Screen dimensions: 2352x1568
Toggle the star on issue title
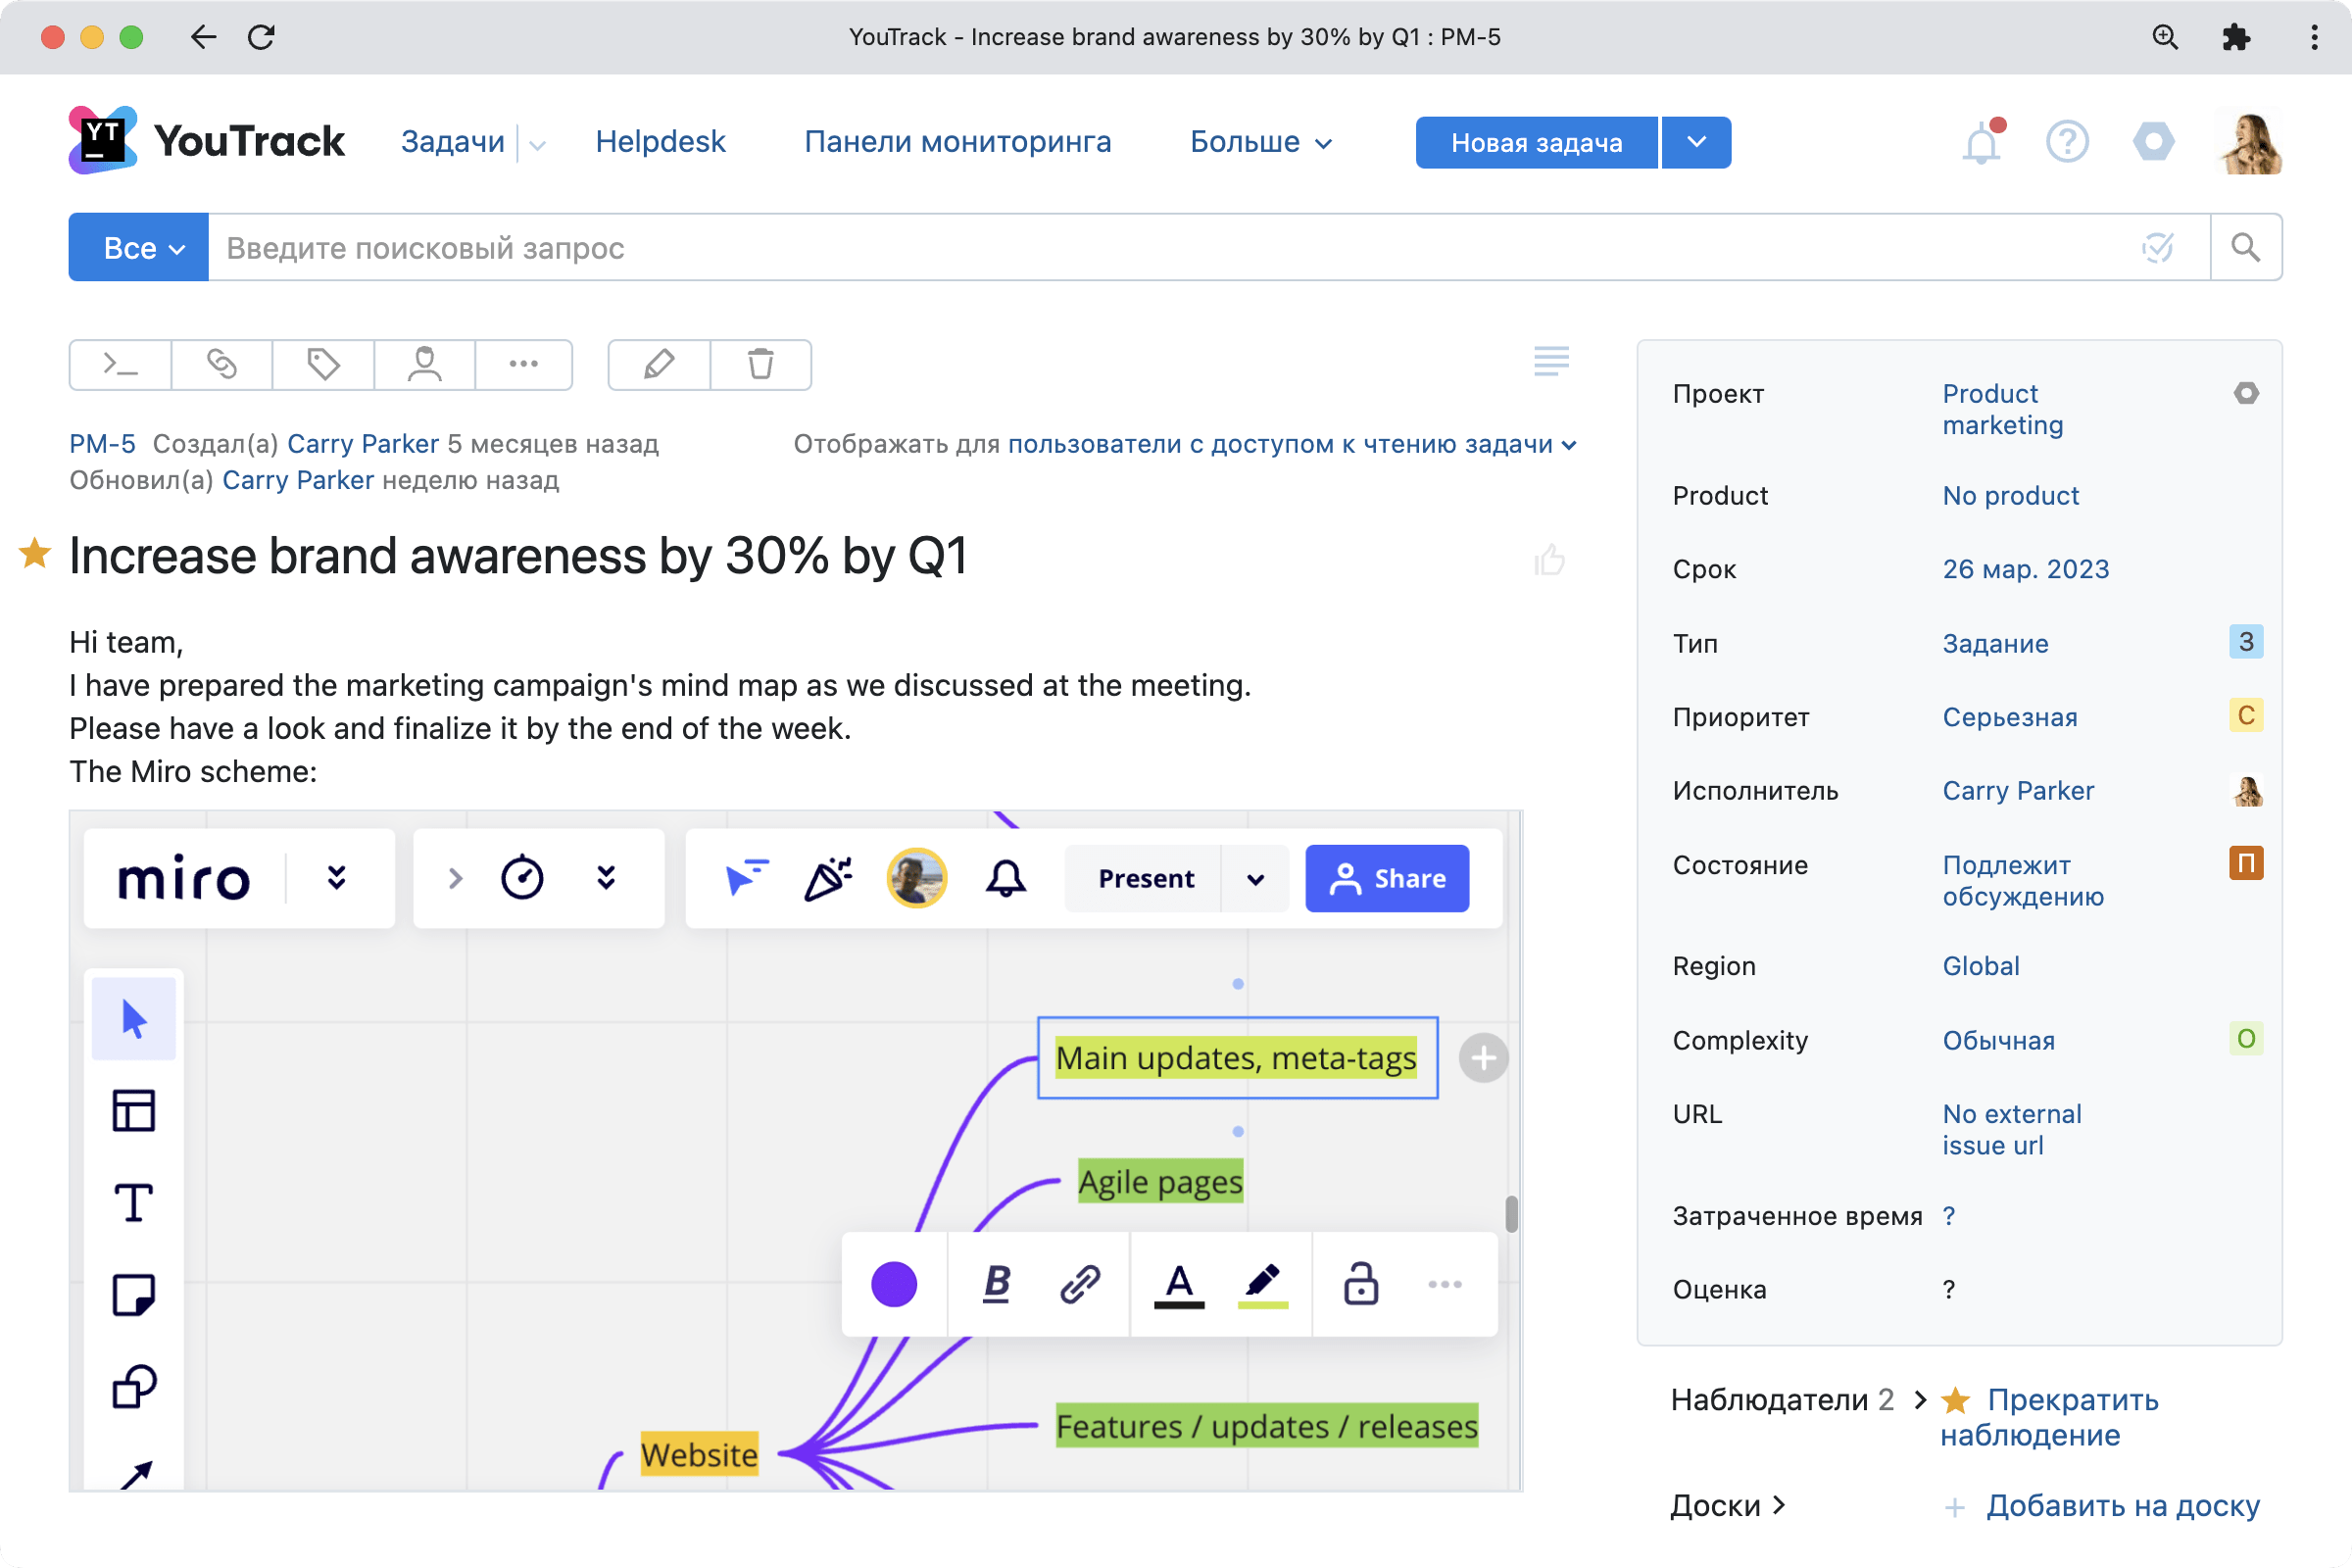pos(35,553)
